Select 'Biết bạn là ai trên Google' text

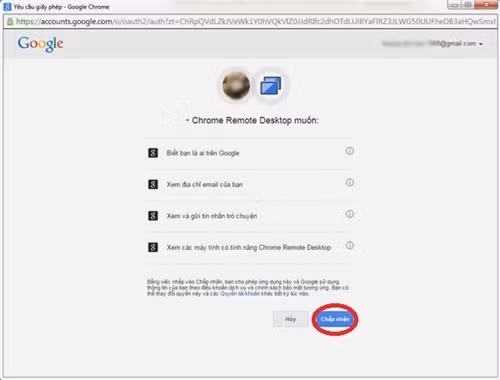click(x=203, y=153)
